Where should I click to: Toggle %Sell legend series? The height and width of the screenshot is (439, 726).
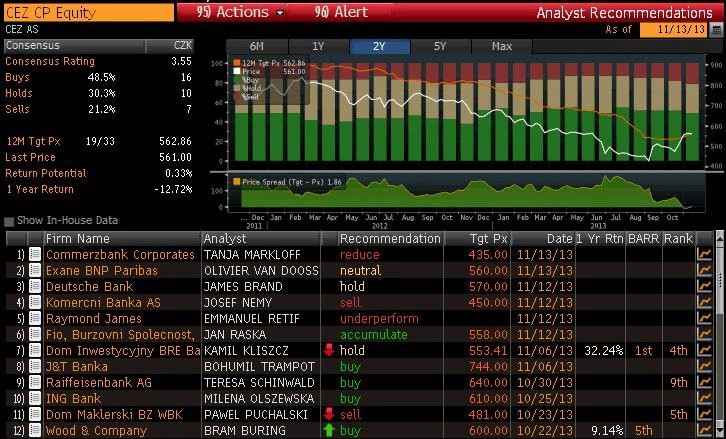point(237,97)
